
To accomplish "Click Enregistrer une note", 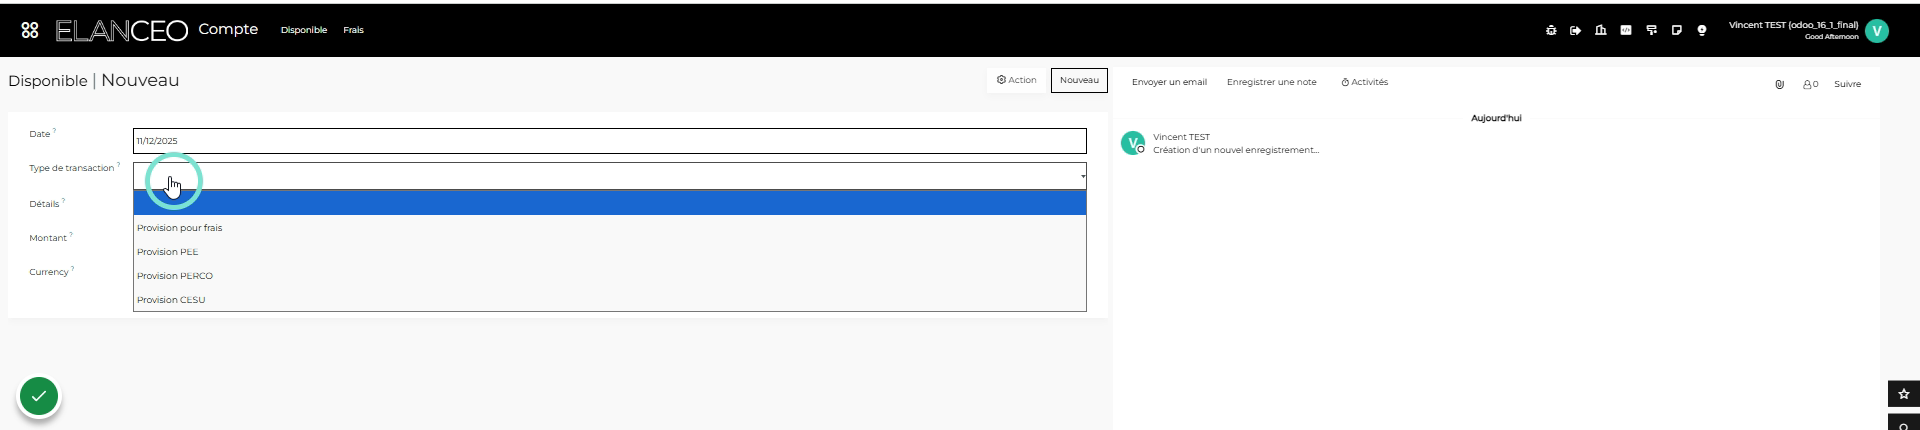I will click(x=1271, y=82).
